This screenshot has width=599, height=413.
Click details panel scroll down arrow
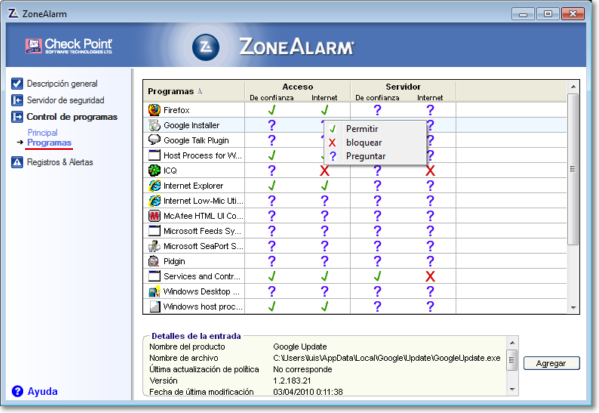tap(512, 389)
